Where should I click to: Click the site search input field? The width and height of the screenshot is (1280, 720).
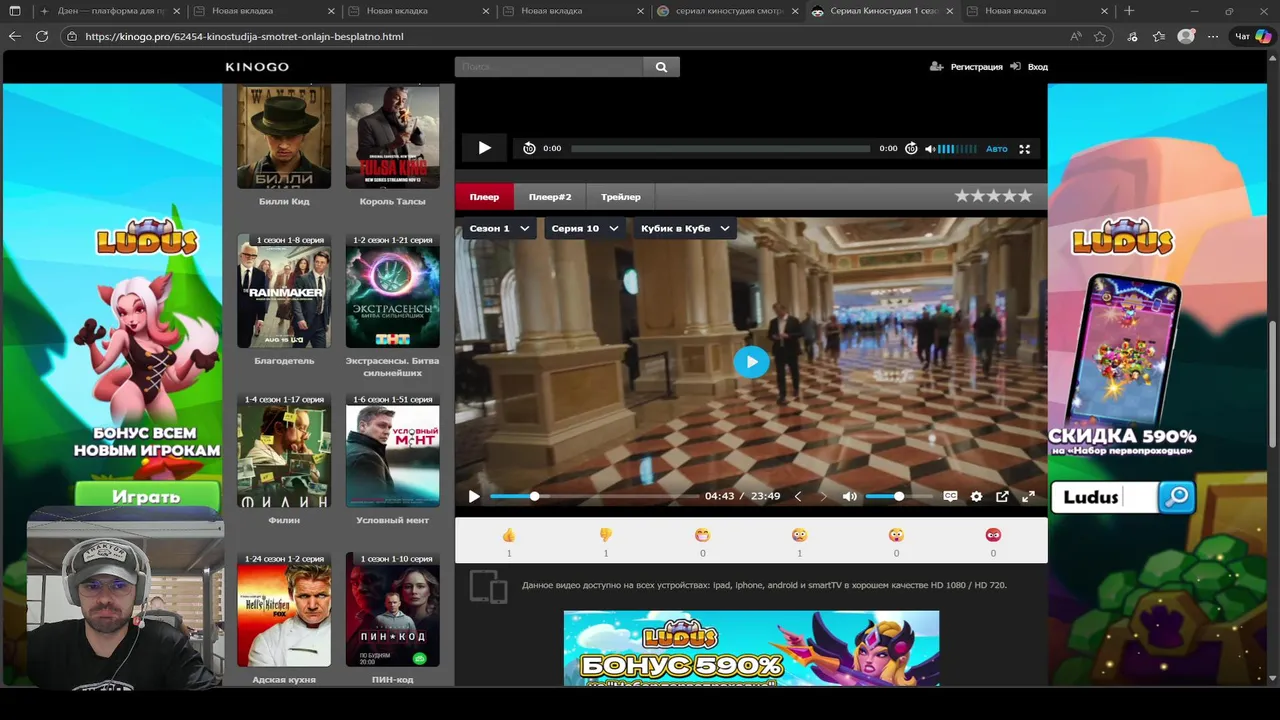coord(549,67)
